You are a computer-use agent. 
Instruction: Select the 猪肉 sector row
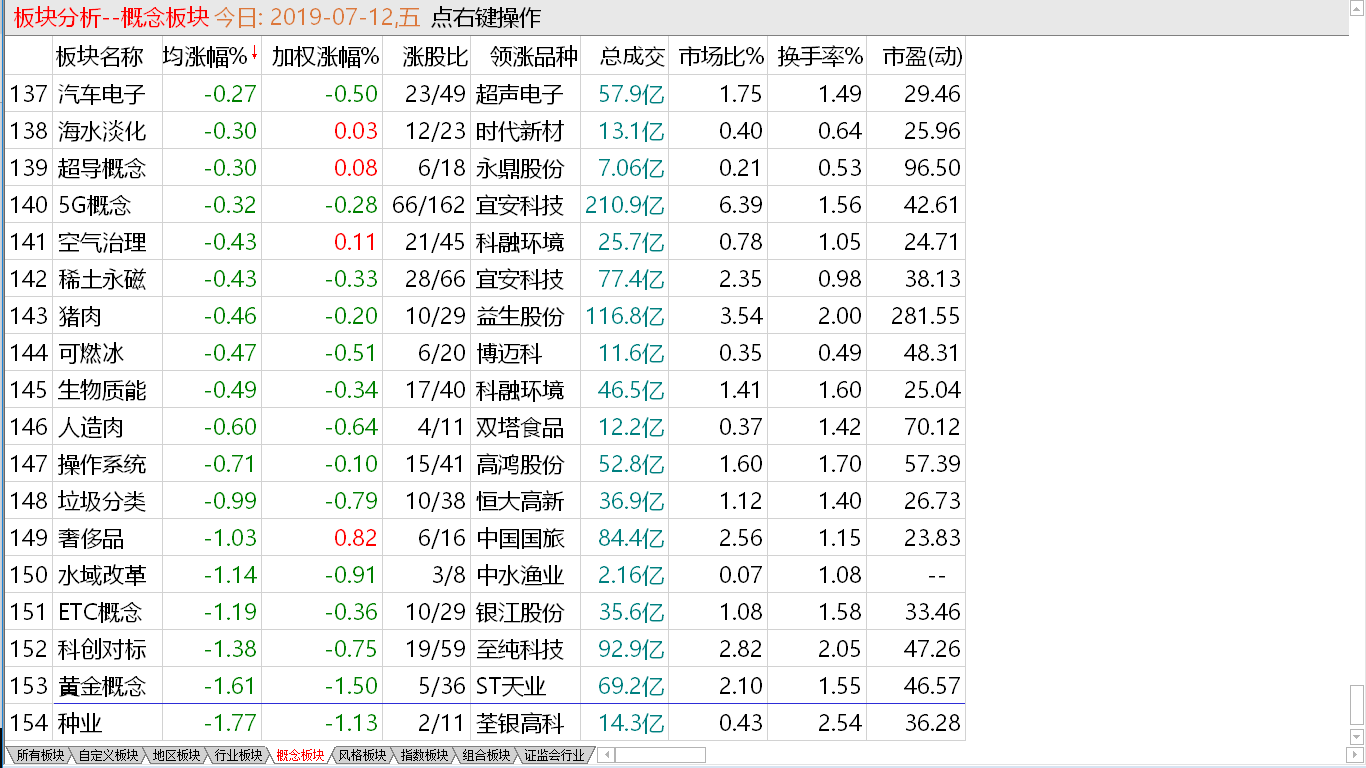pyautogui.click(x=486, y=316)
